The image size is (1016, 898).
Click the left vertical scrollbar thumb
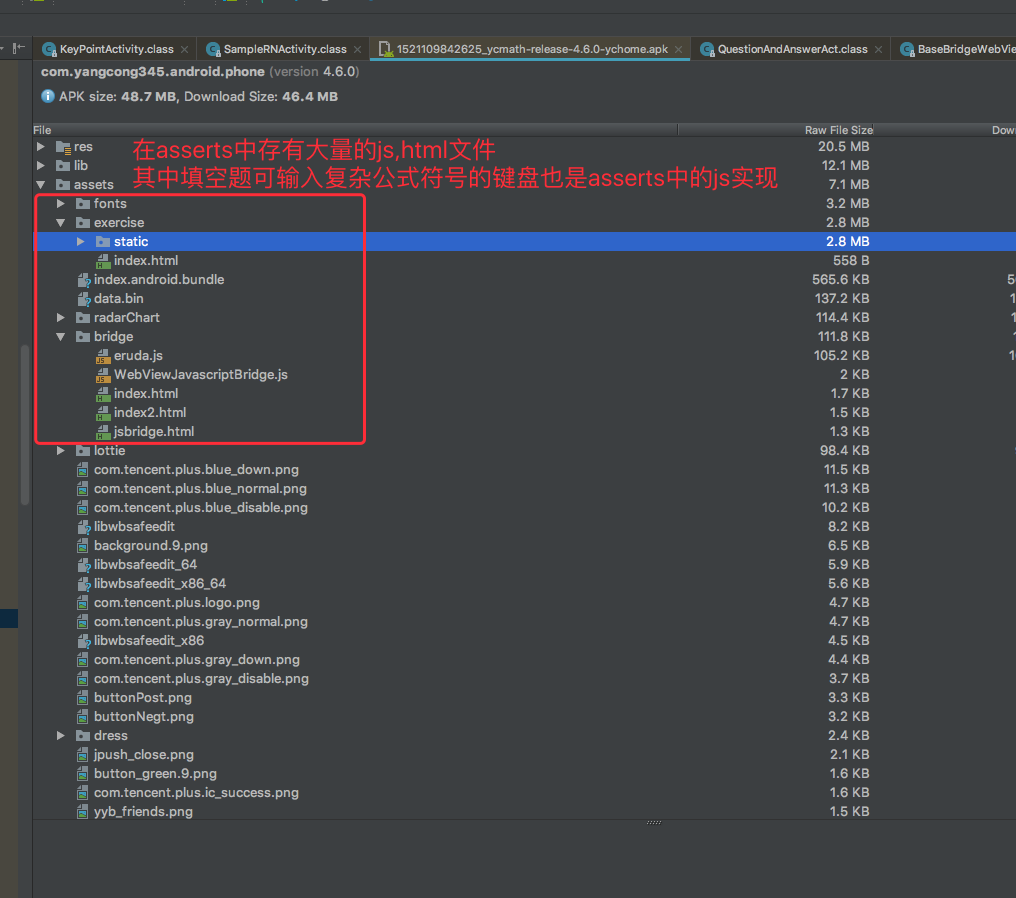coord(25,424)
